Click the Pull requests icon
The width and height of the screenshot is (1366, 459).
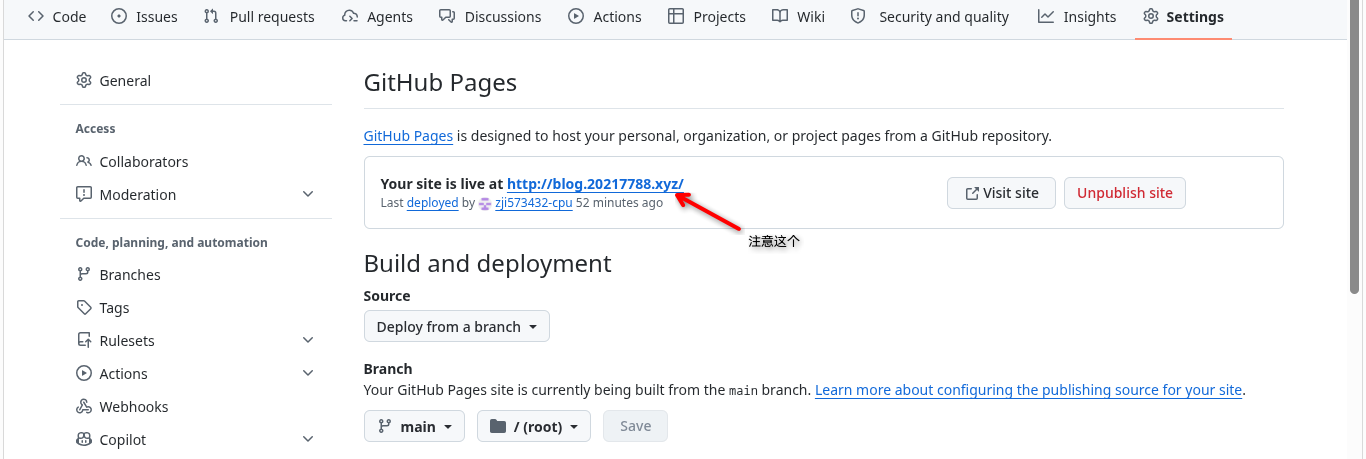tap(211, 17)
